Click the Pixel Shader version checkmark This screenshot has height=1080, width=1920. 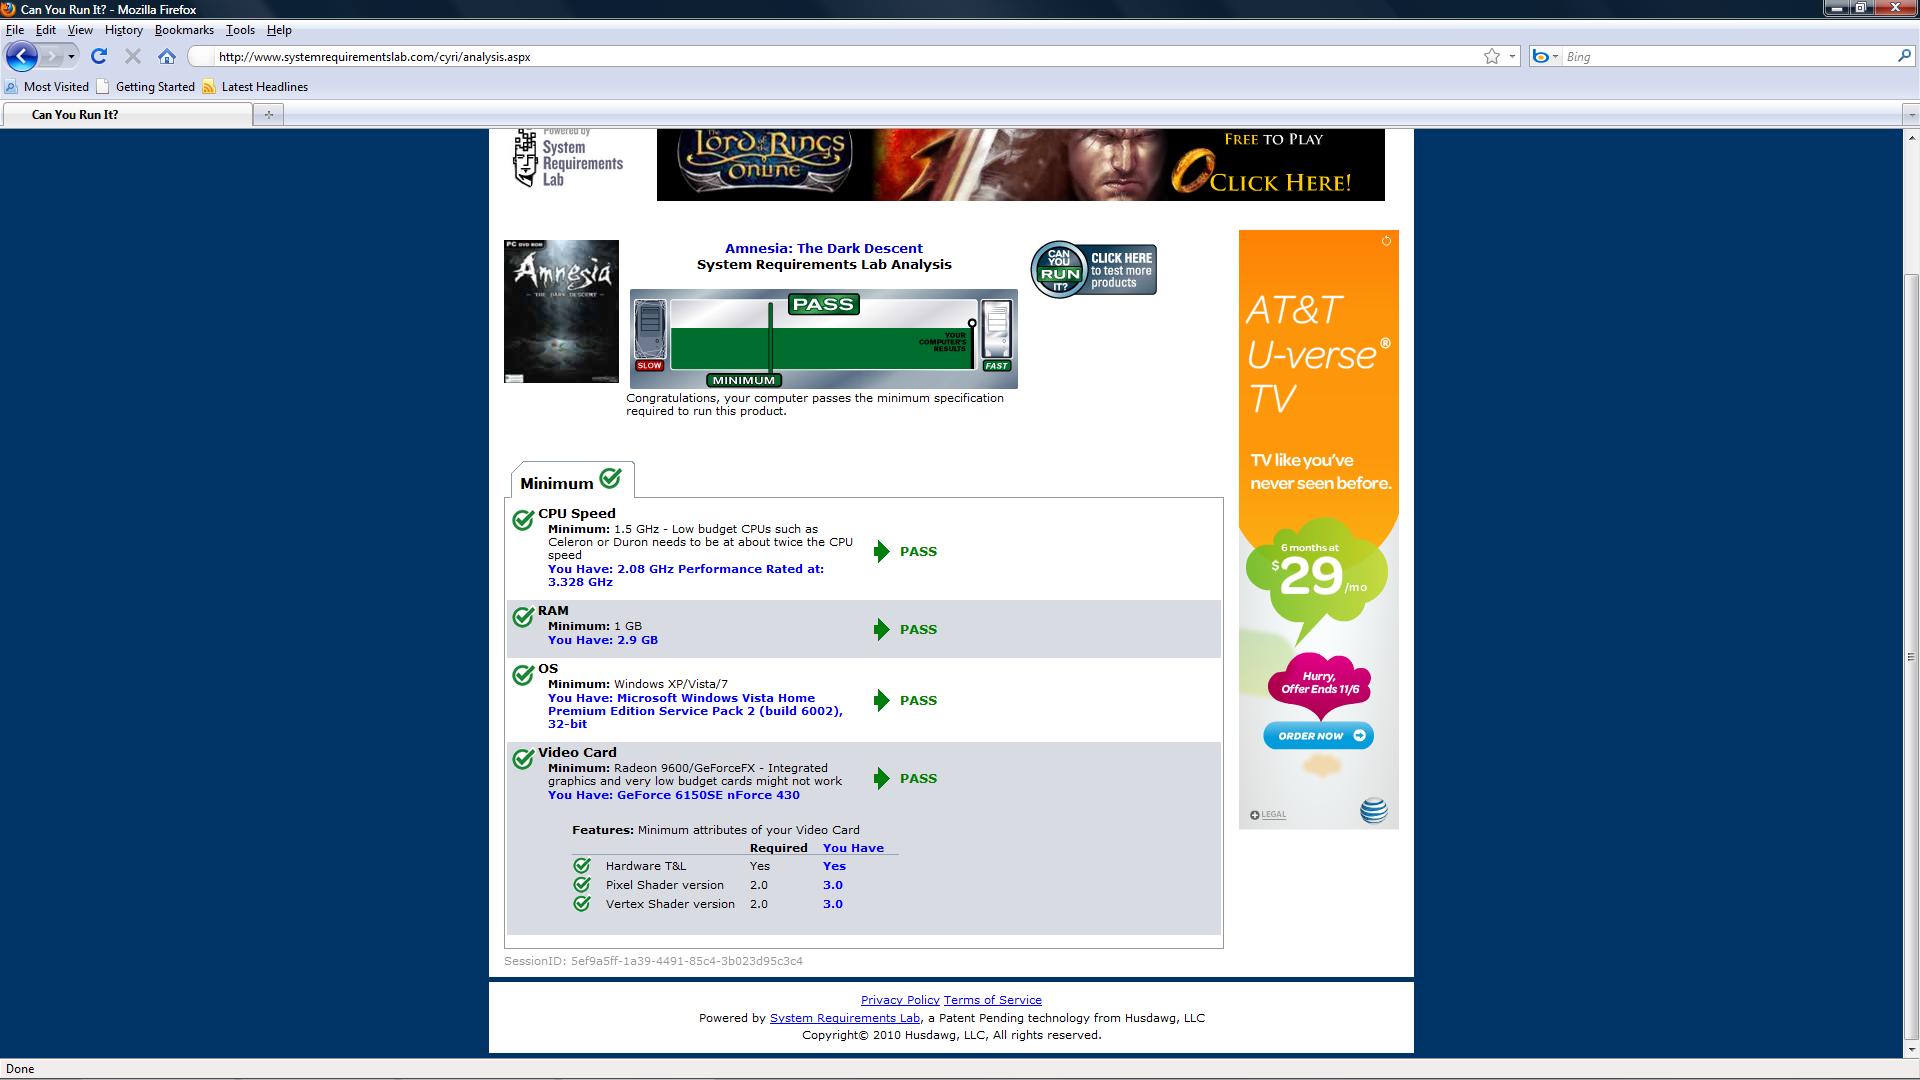pos(582,885)
